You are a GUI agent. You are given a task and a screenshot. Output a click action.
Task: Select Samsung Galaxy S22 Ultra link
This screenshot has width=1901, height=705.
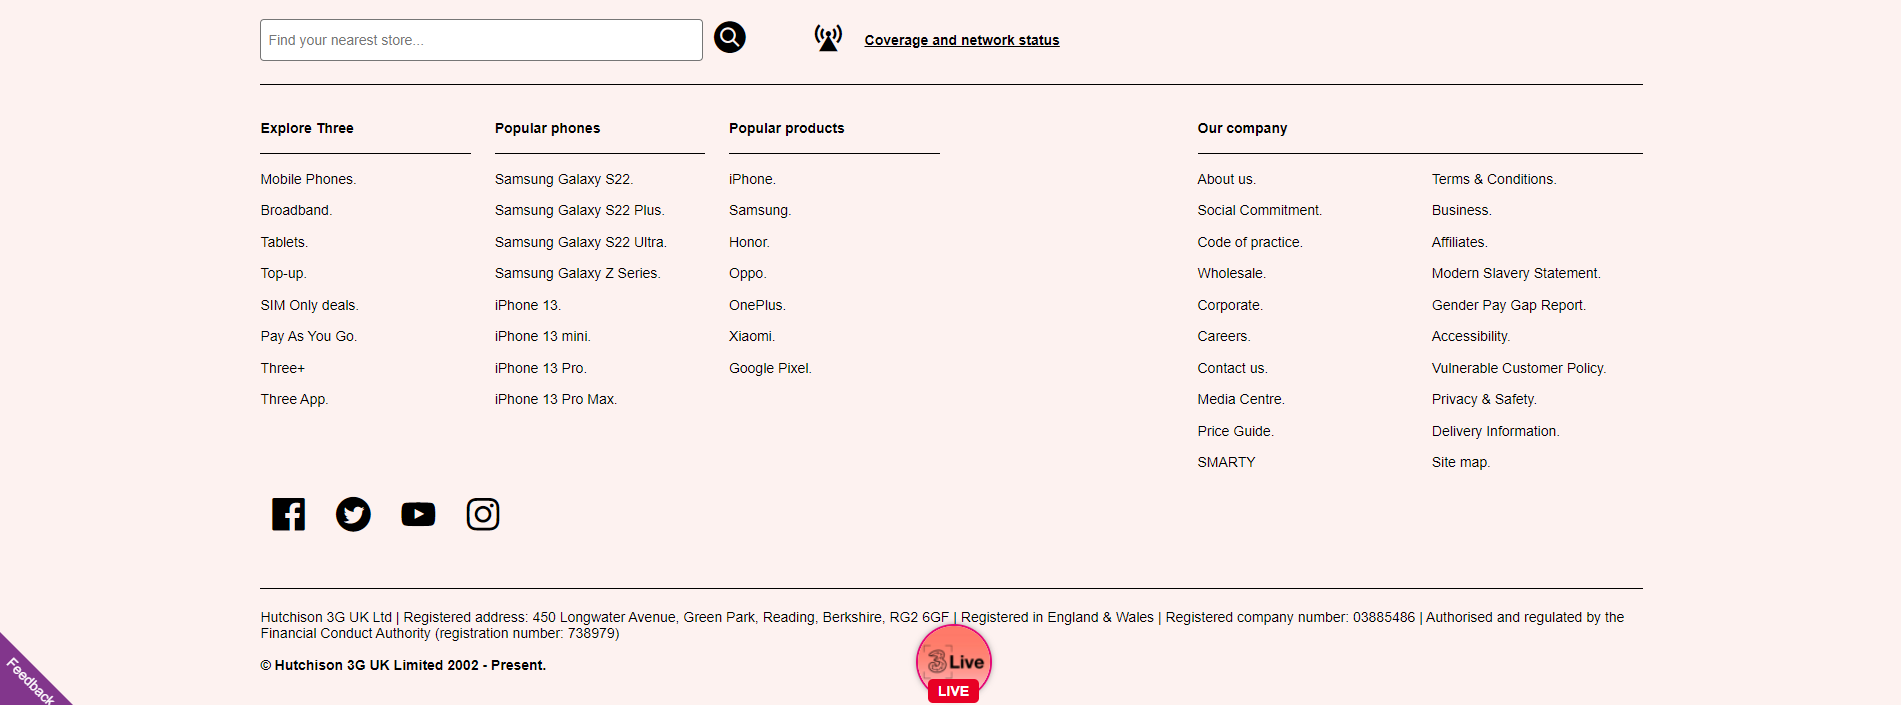(x=580, y=242)
